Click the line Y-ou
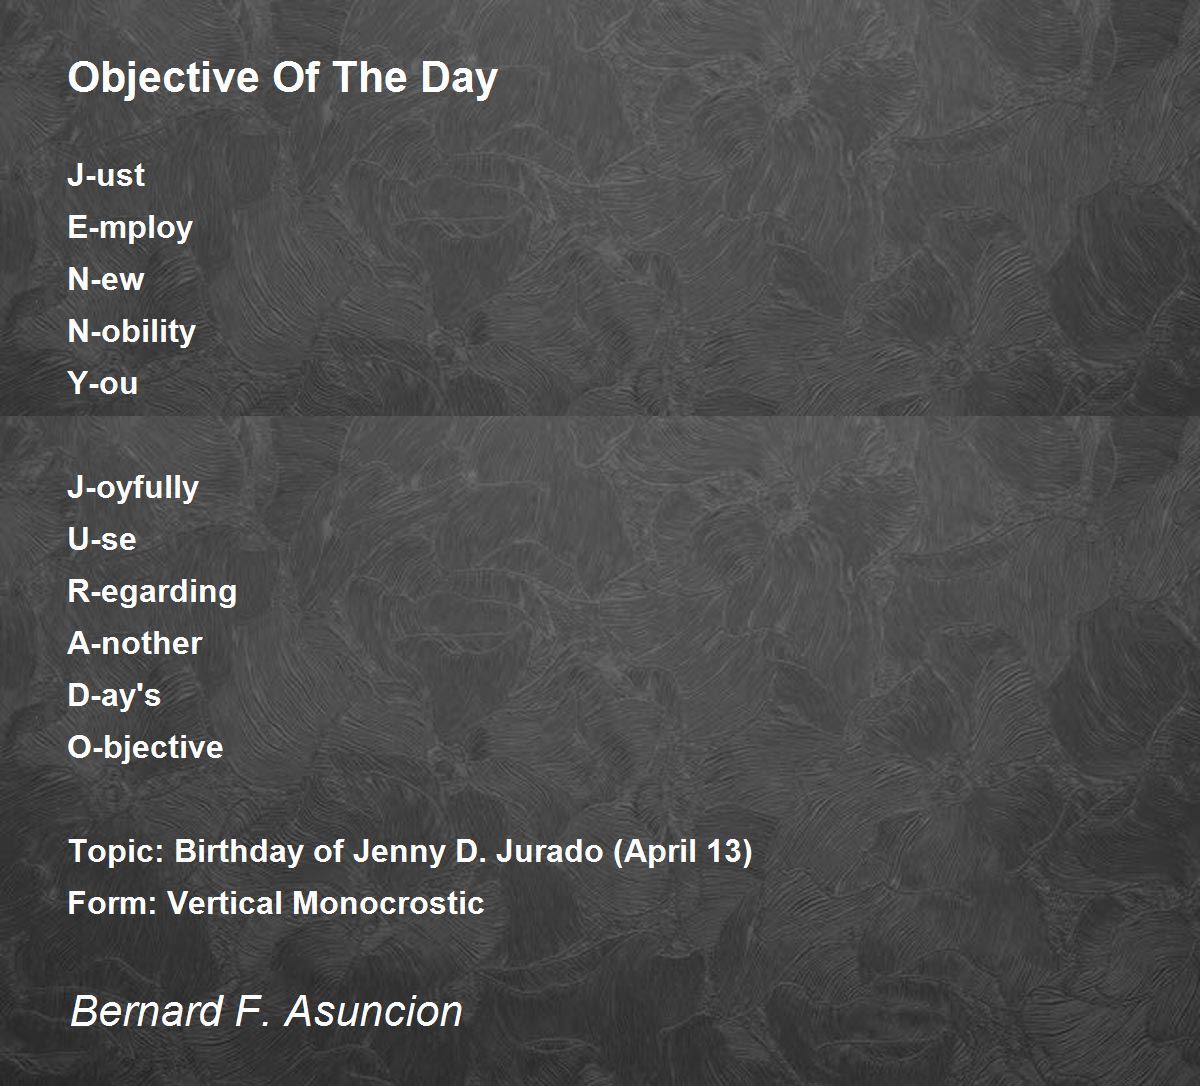 pos(103,383)
